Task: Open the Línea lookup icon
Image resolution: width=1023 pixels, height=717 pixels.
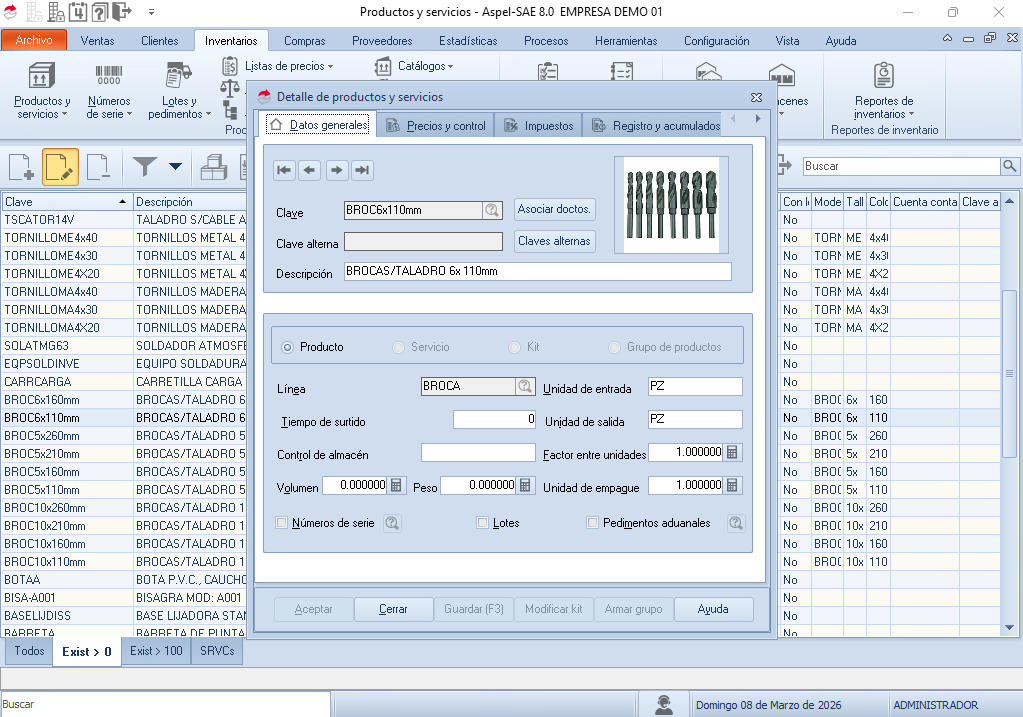Action: pyautogui.click(x=525, y=387)
